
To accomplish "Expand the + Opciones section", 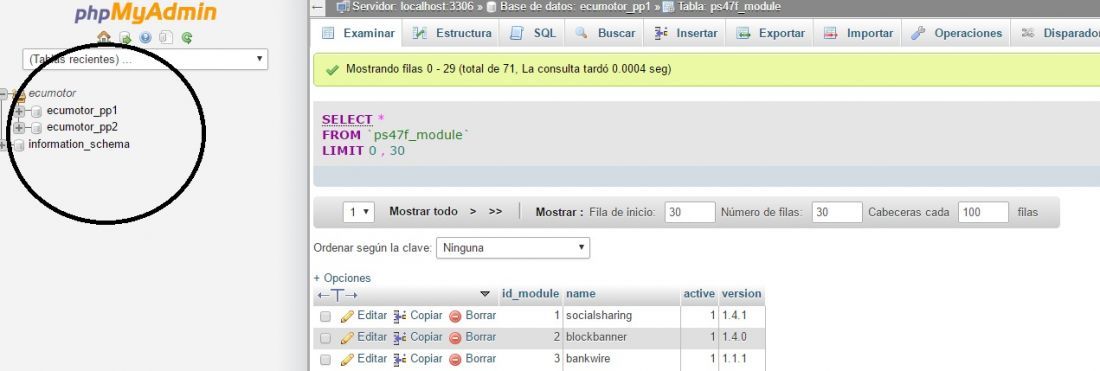I will click(x=342, y=278).
